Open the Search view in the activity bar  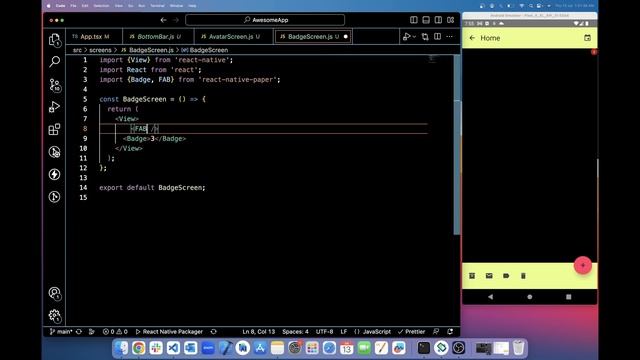click(x=54, y=62)
